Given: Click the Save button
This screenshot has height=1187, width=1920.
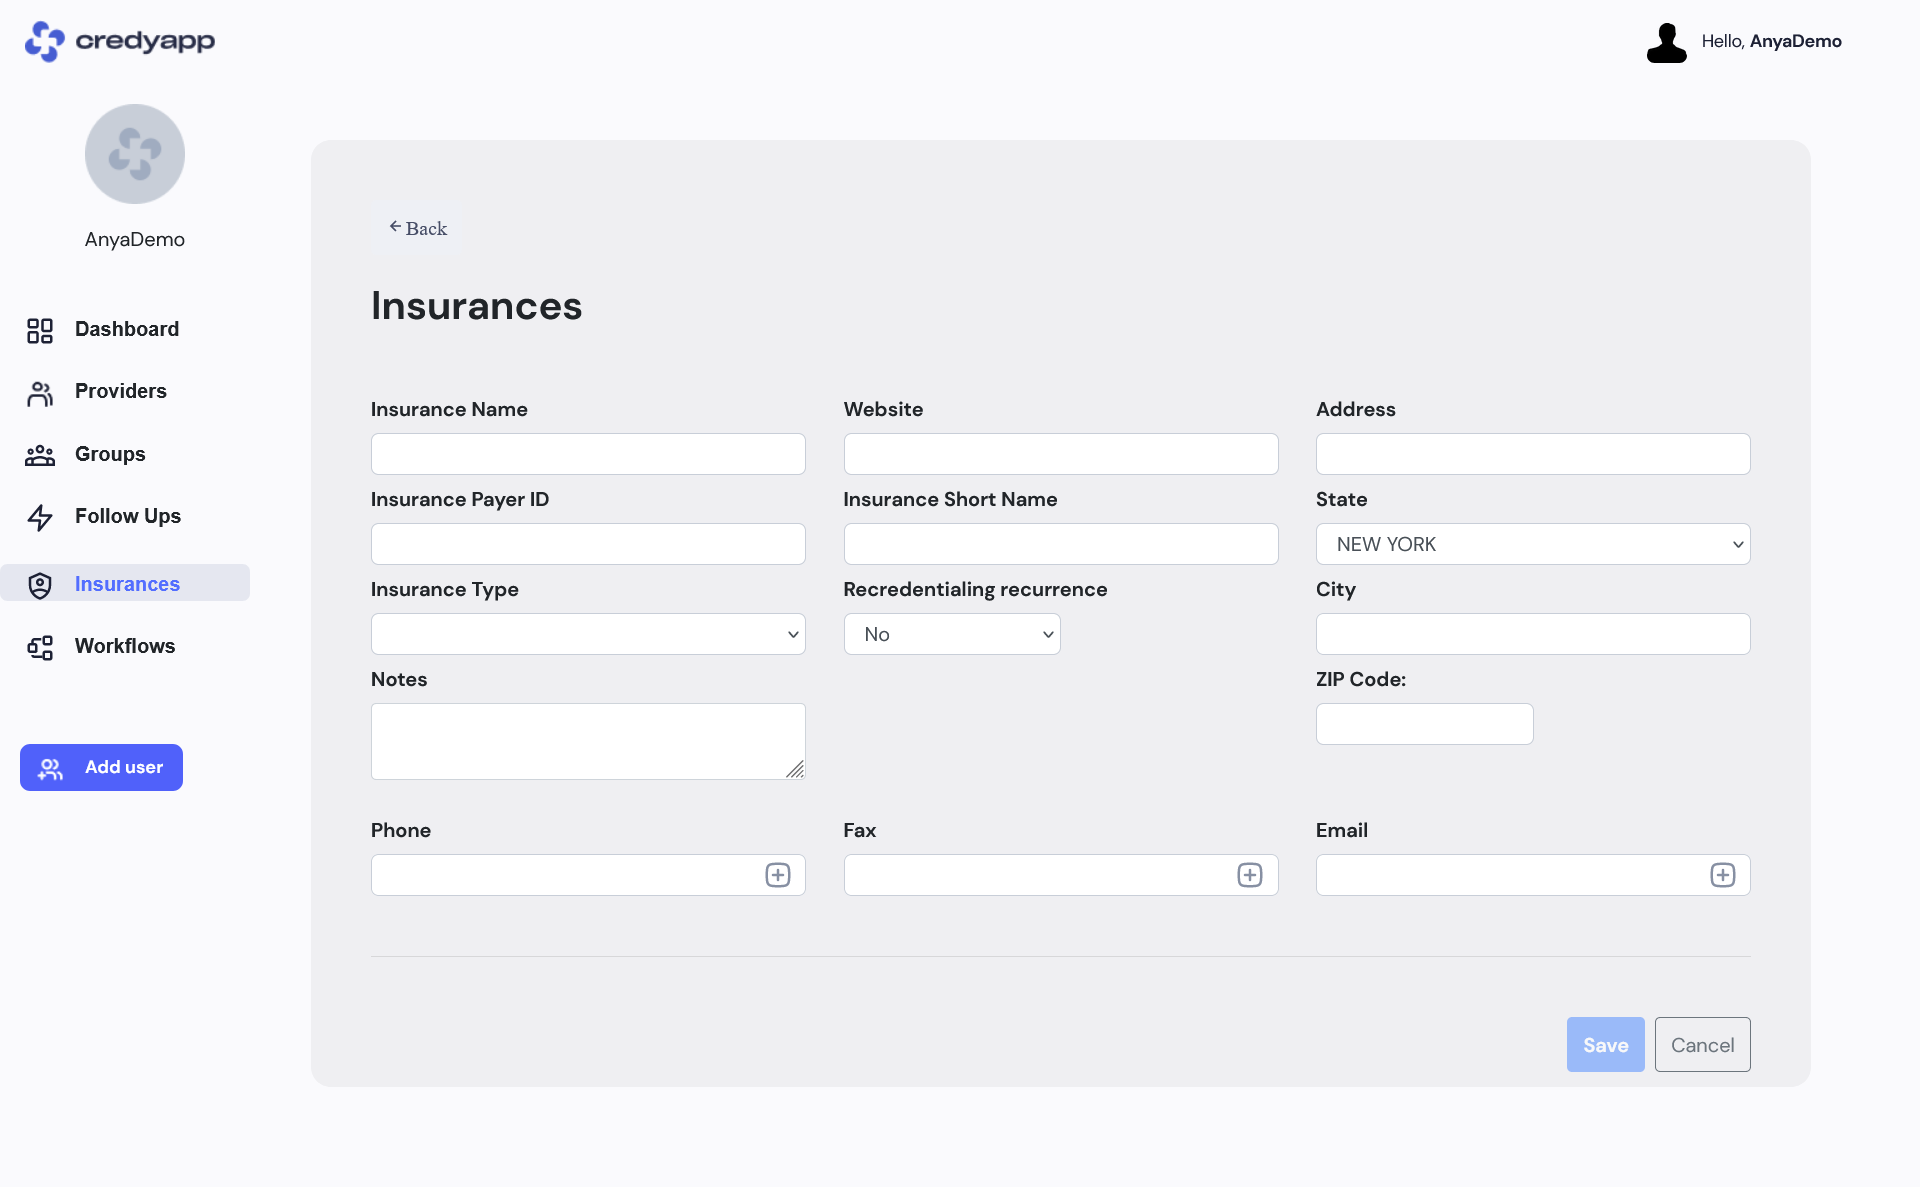Looking at the screenshot, I should [x=1605, y=1044].
